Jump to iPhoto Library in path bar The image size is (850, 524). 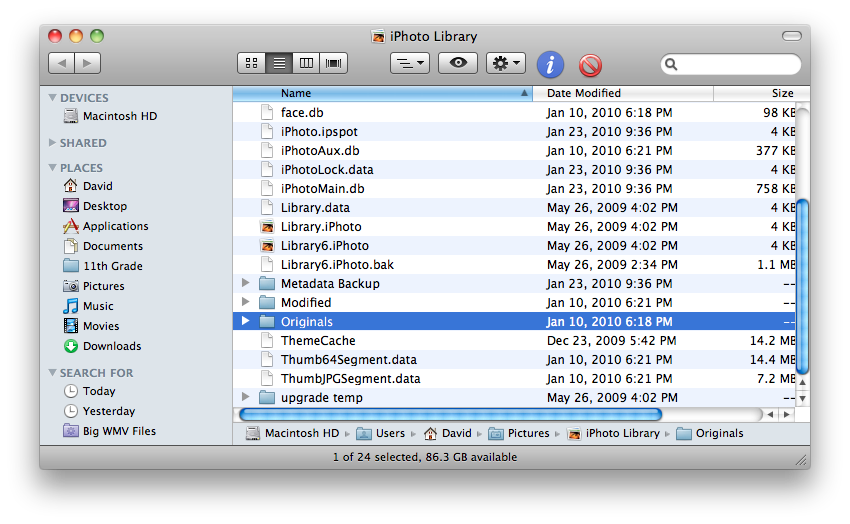[614, 434]
